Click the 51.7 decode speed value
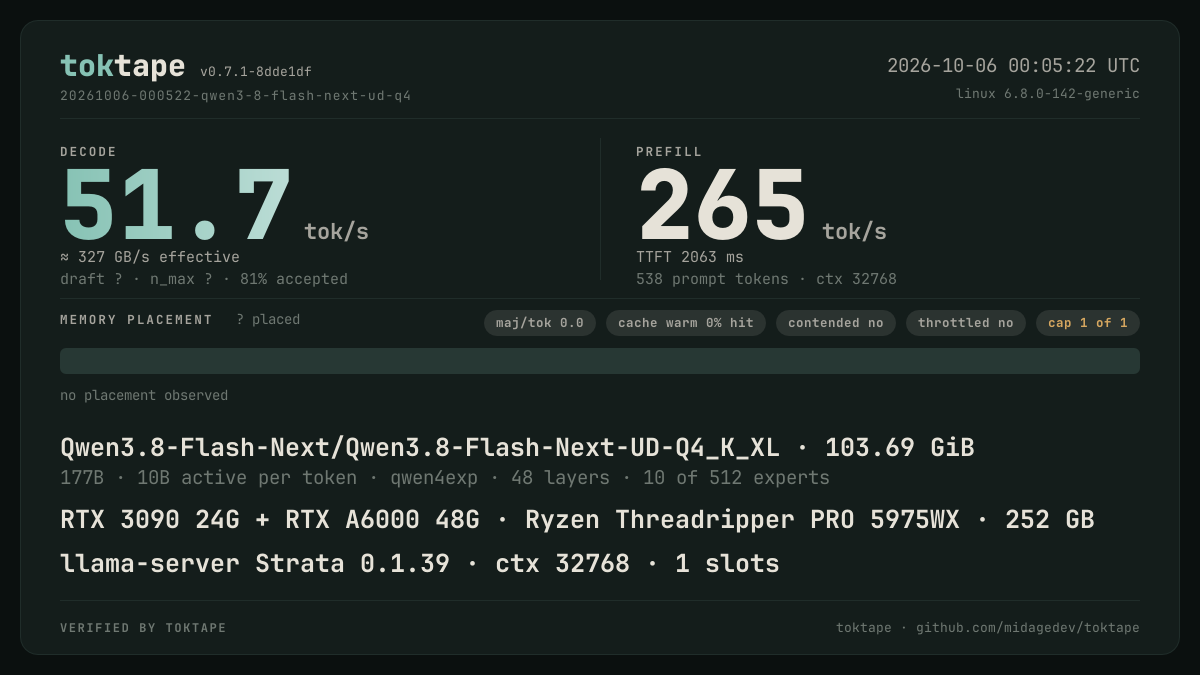The image size is (1200, 675). point(176,206)
